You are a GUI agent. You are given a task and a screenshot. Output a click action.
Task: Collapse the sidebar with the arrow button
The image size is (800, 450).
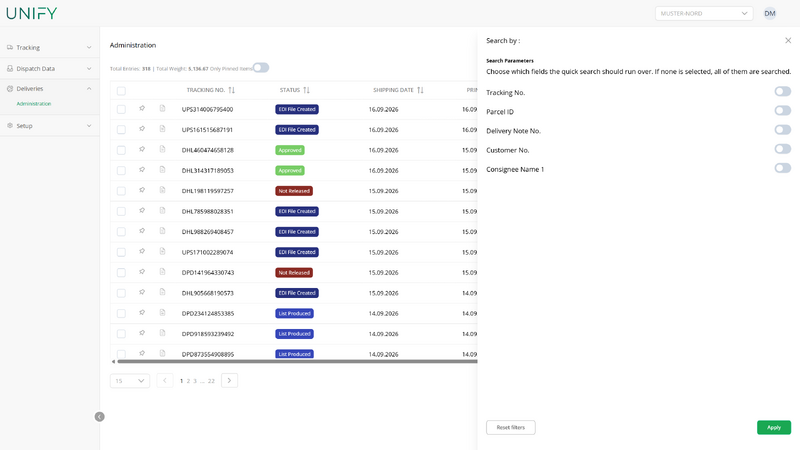pyautogui.click(x=99, y=417)
